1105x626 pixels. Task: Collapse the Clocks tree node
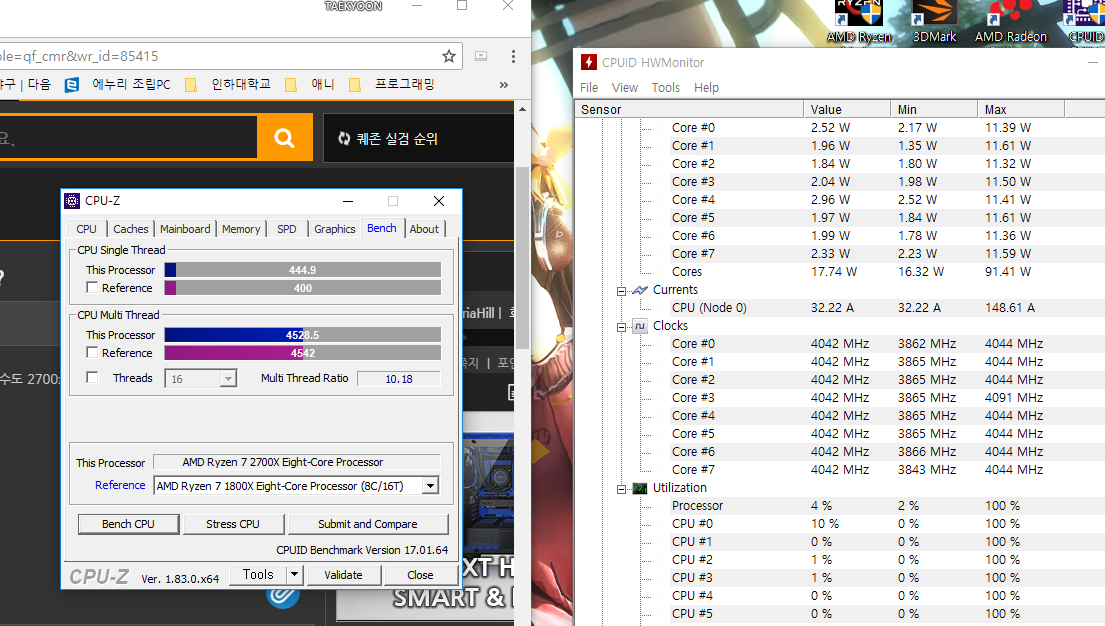click(x=621, y=326)
